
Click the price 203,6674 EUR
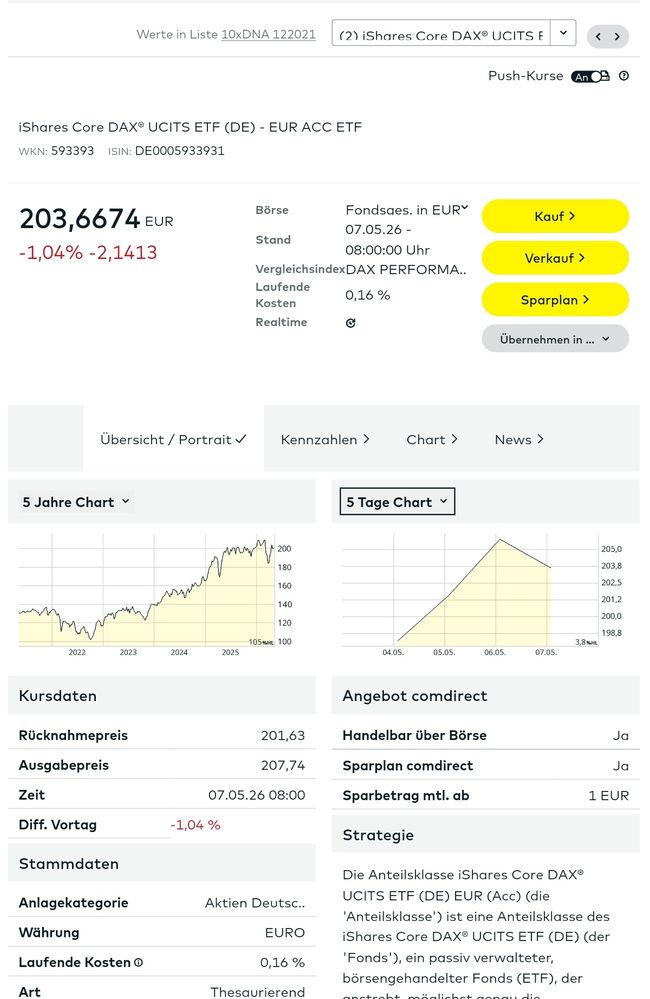pos(96,219)
